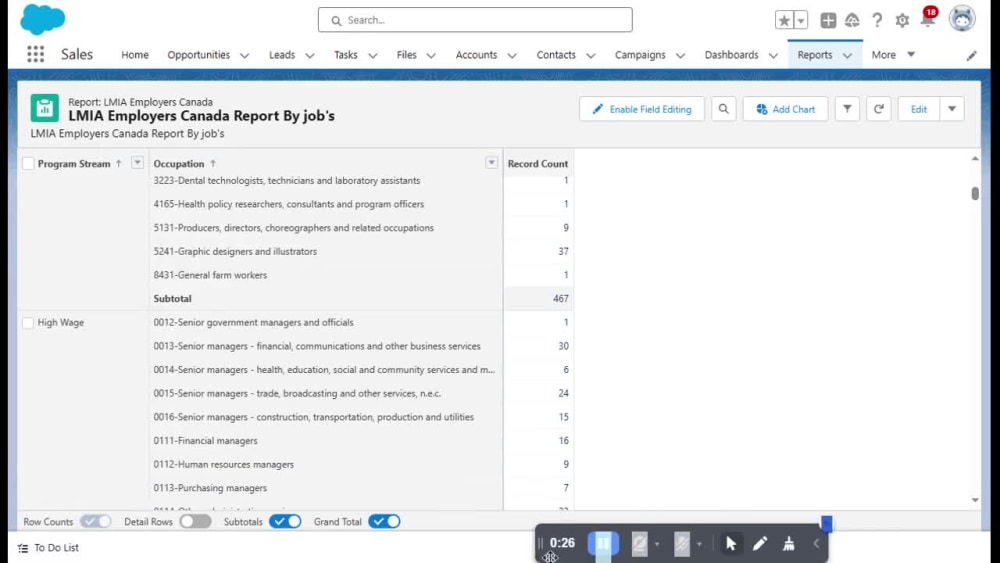The image size is (1000, 563).
Task: Click the Record Count column header
Action: click(538, 164)
